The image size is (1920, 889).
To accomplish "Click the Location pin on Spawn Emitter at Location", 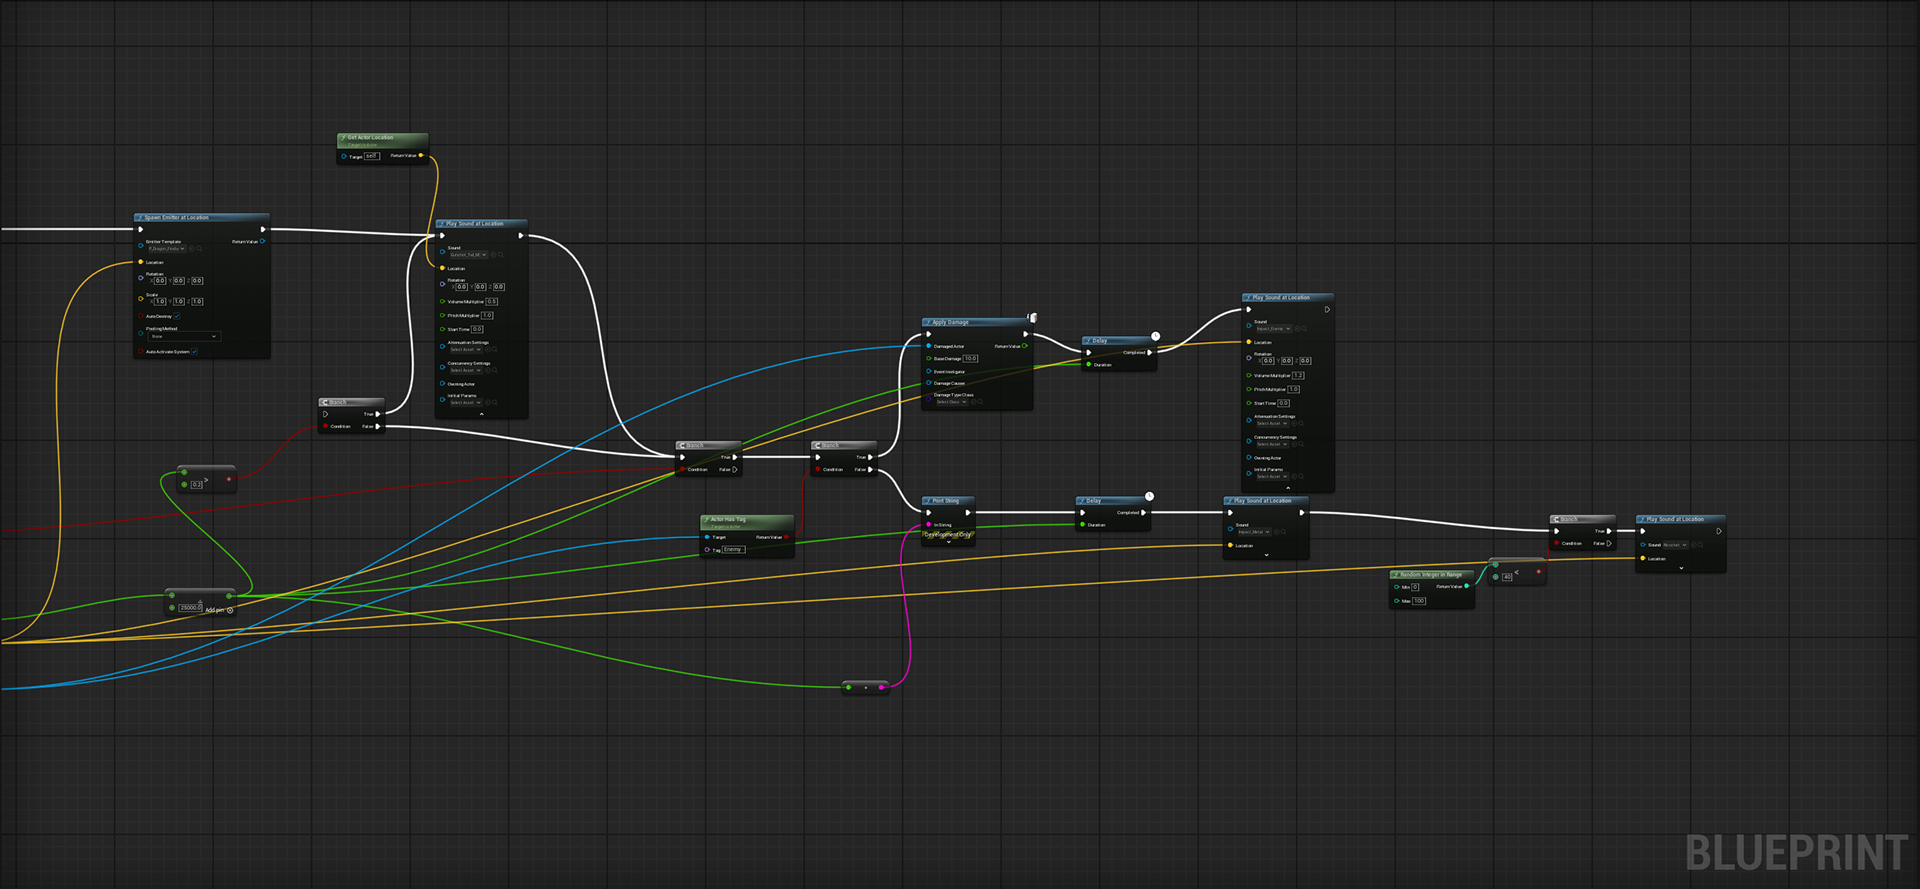I will point(141,262).
